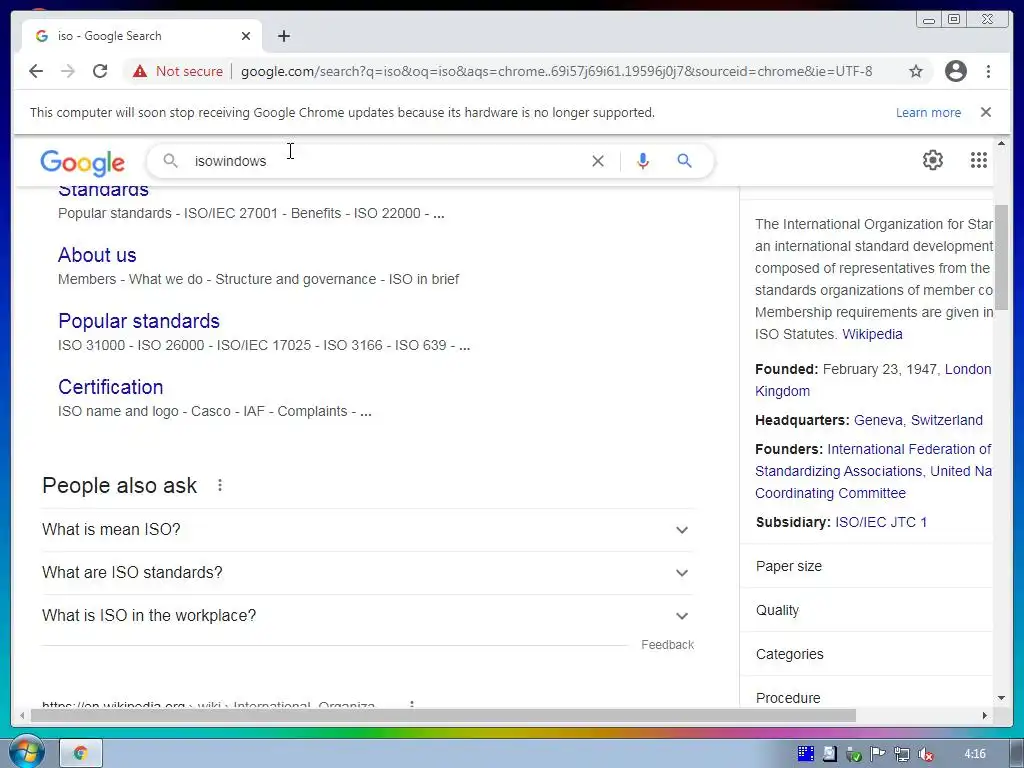1024x768 pixels.
Task: Expand 'What is ISO in the workplace?'
Action: click(366, 616)
